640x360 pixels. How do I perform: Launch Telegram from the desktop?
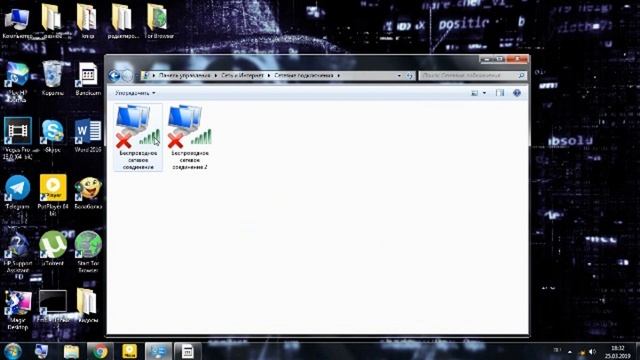click(18, 192)
